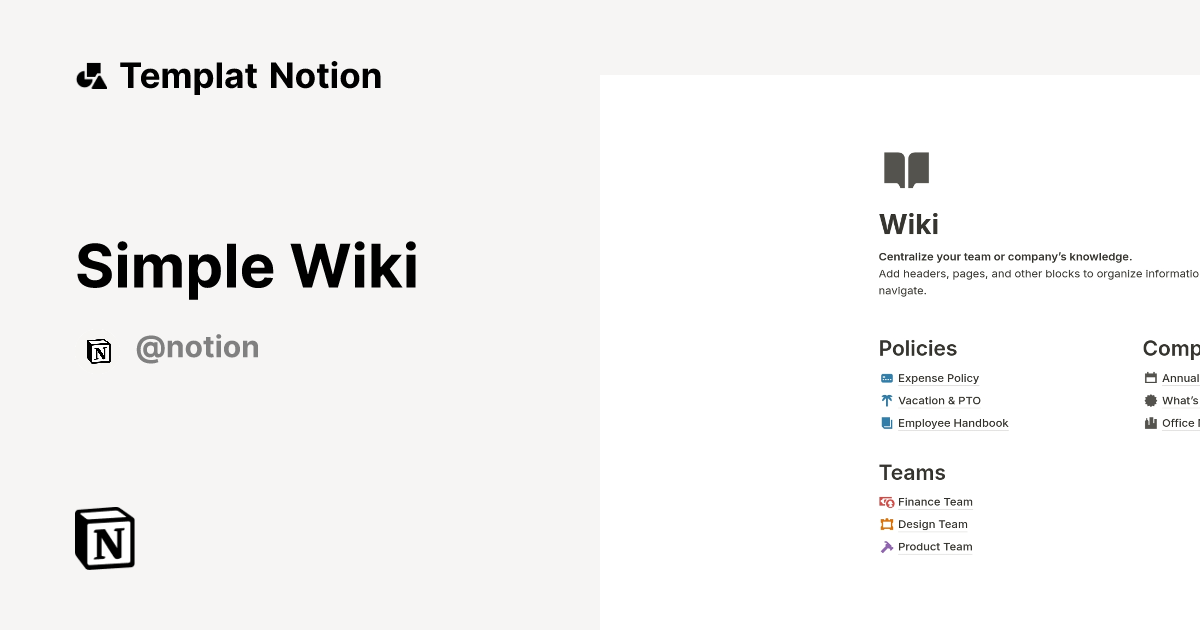This screenshot has width=1200, height=630.
Task: Click the blue book icon next to Employee Handbook
Action: pos(886,422)
